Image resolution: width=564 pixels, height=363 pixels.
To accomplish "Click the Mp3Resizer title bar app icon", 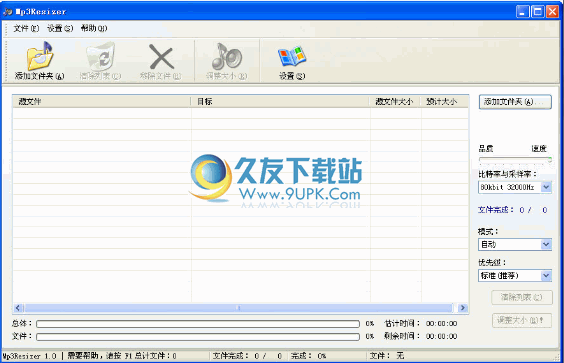I will [x=7, y=12].
